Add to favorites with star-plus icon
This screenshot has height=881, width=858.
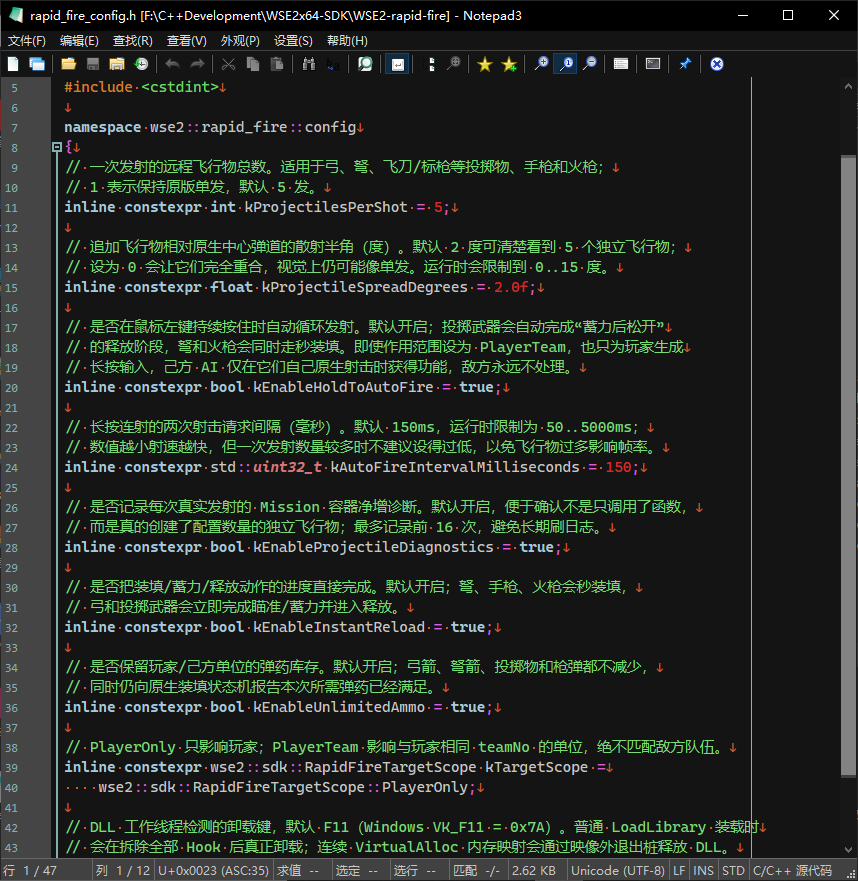coord(509,64)
